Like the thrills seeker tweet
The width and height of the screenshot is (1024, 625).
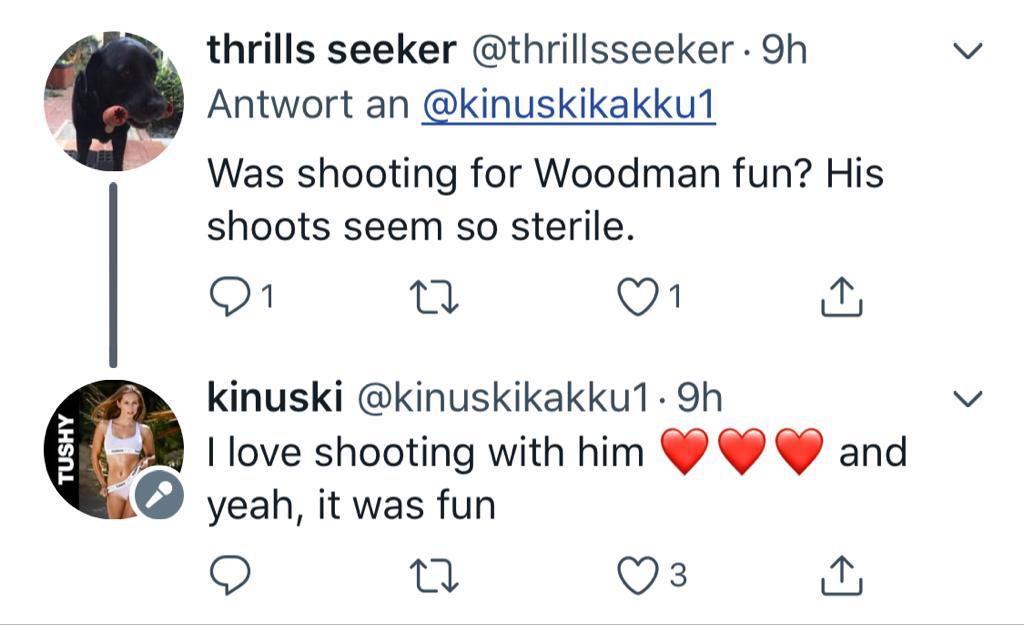638,296
